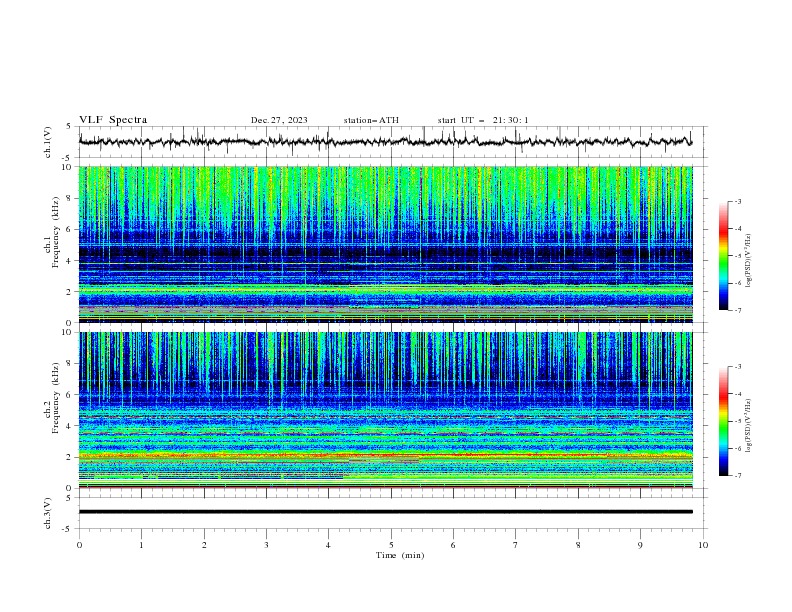Click the ch.3 flat black waveform line

(385, 512)
